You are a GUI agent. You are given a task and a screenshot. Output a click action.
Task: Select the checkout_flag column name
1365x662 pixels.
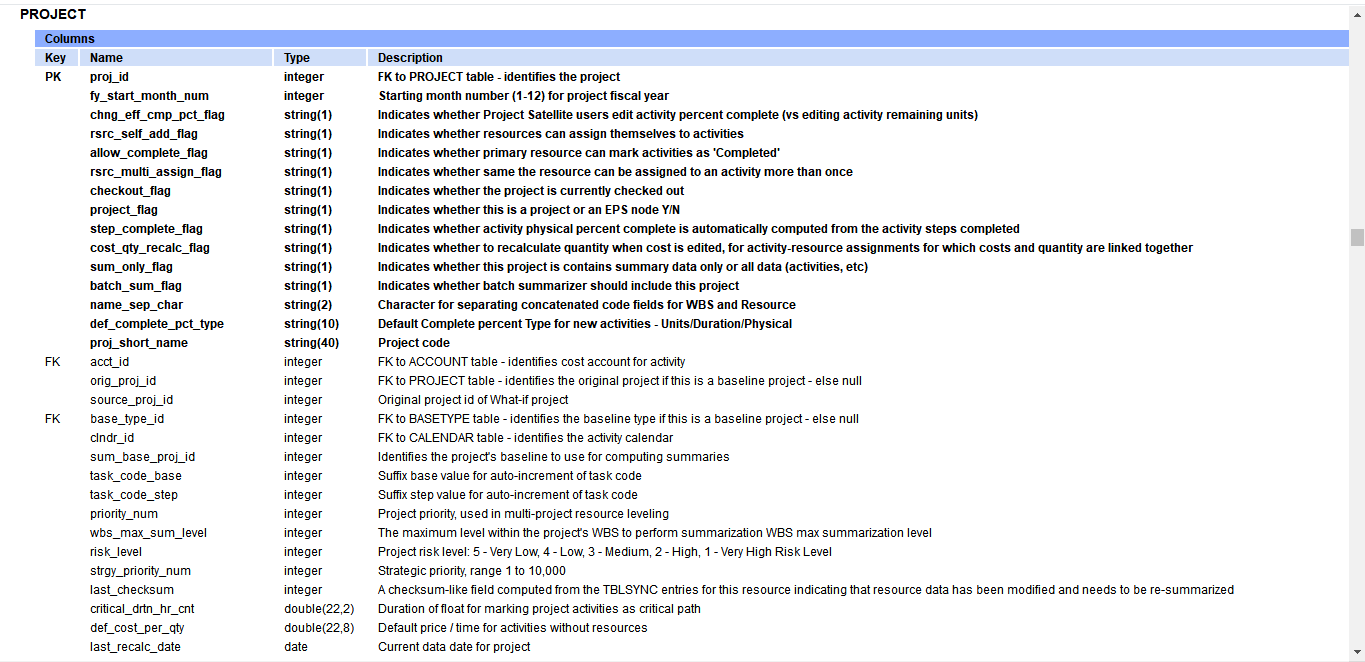[130, 191]
